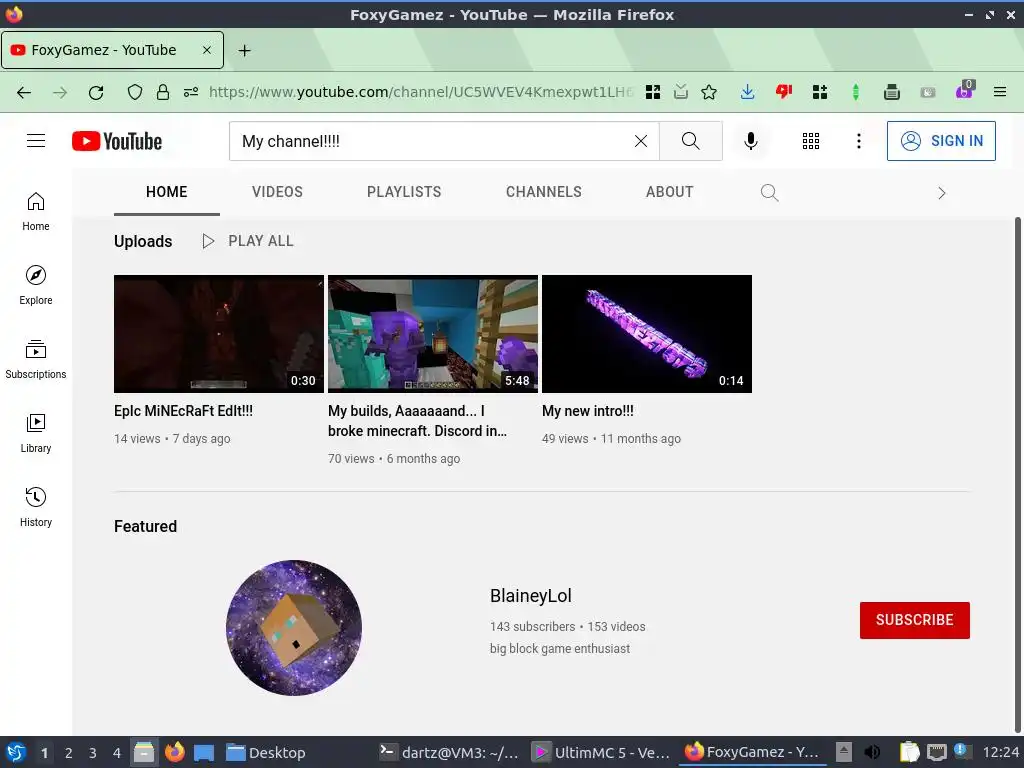Click the 0:30 Minecraft edit thumbnail

click(x=219, y=334)
